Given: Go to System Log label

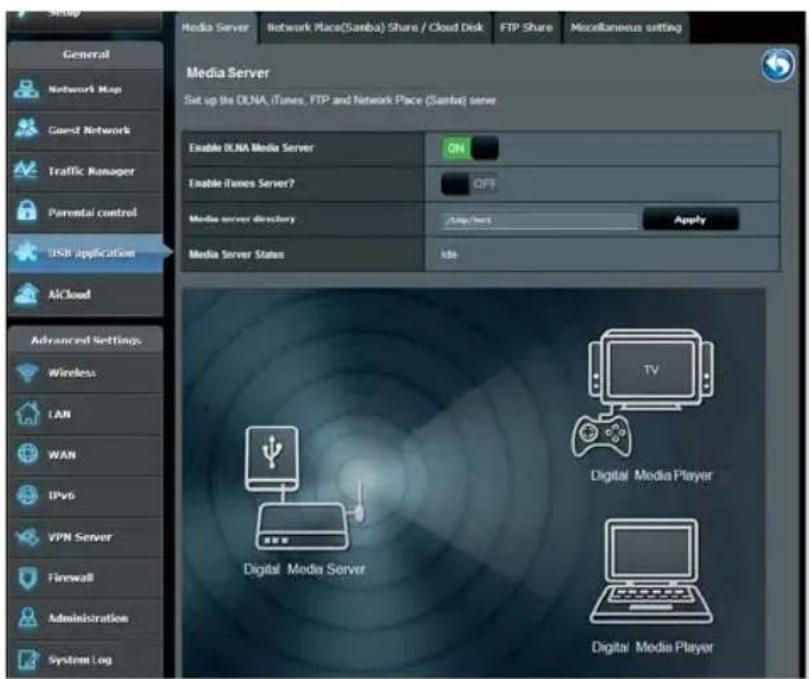Looking at the screenshot, I should pos(80,660).
